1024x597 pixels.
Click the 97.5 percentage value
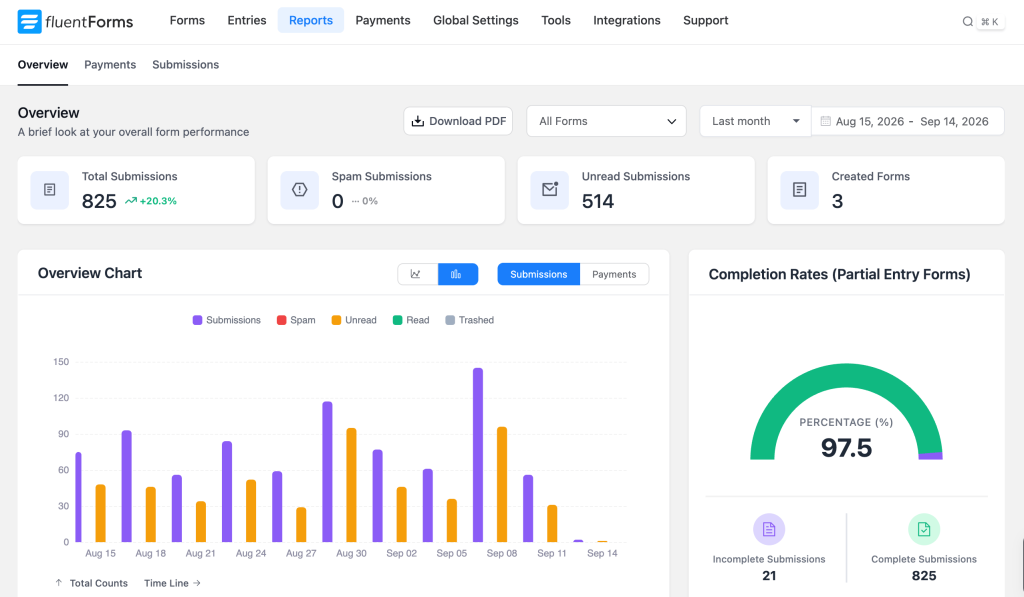[x=846, y=448]
